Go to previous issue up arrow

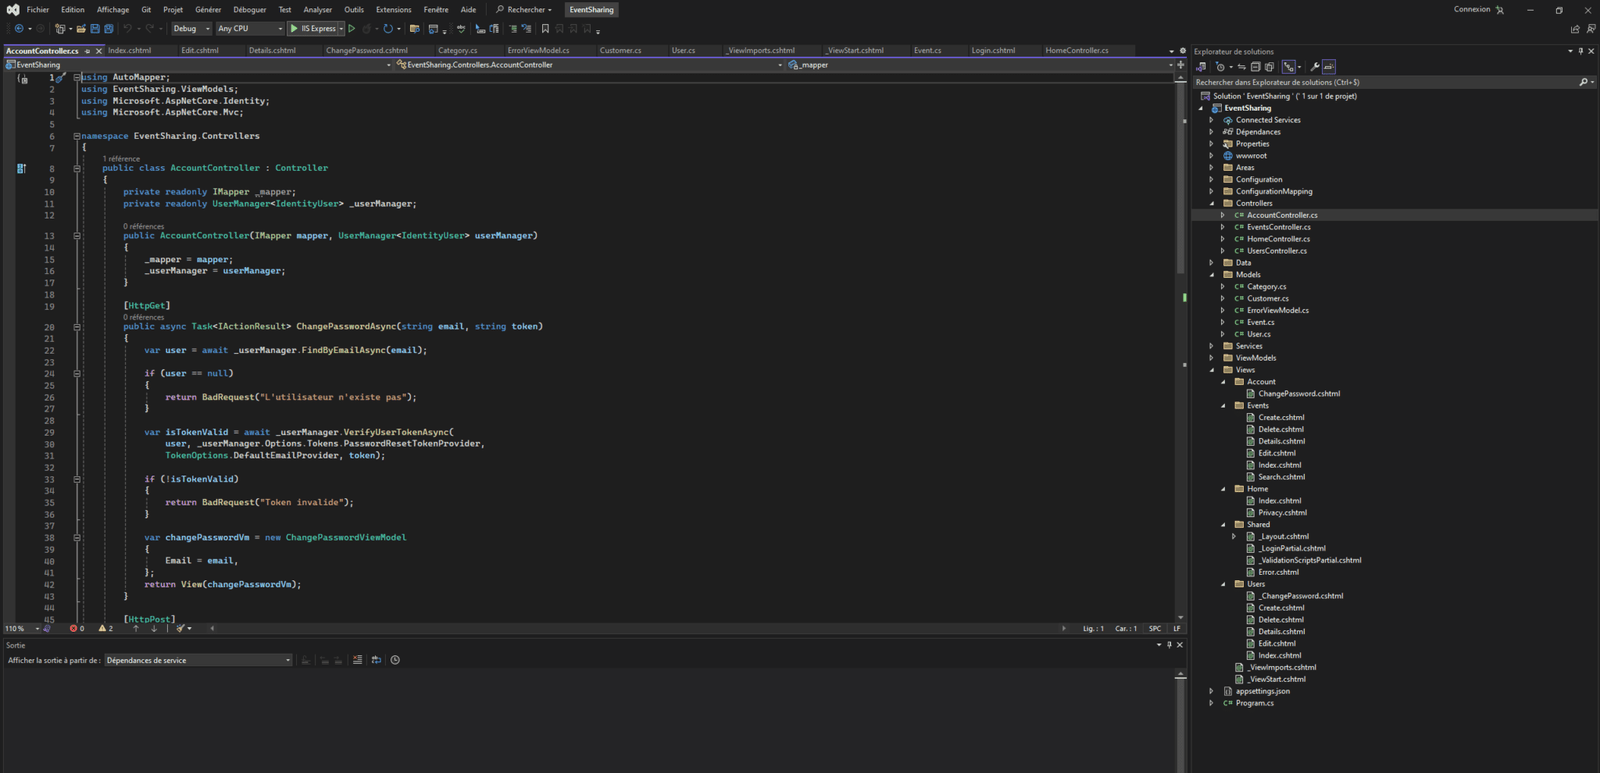tap(136, 629)
